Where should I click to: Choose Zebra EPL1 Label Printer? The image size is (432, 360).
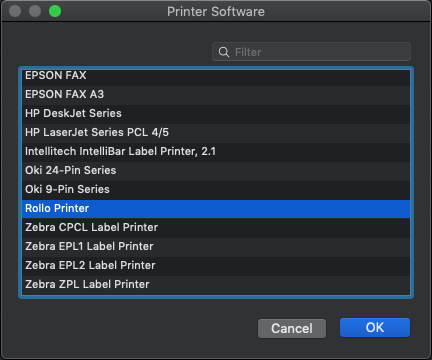click(216, 247)
